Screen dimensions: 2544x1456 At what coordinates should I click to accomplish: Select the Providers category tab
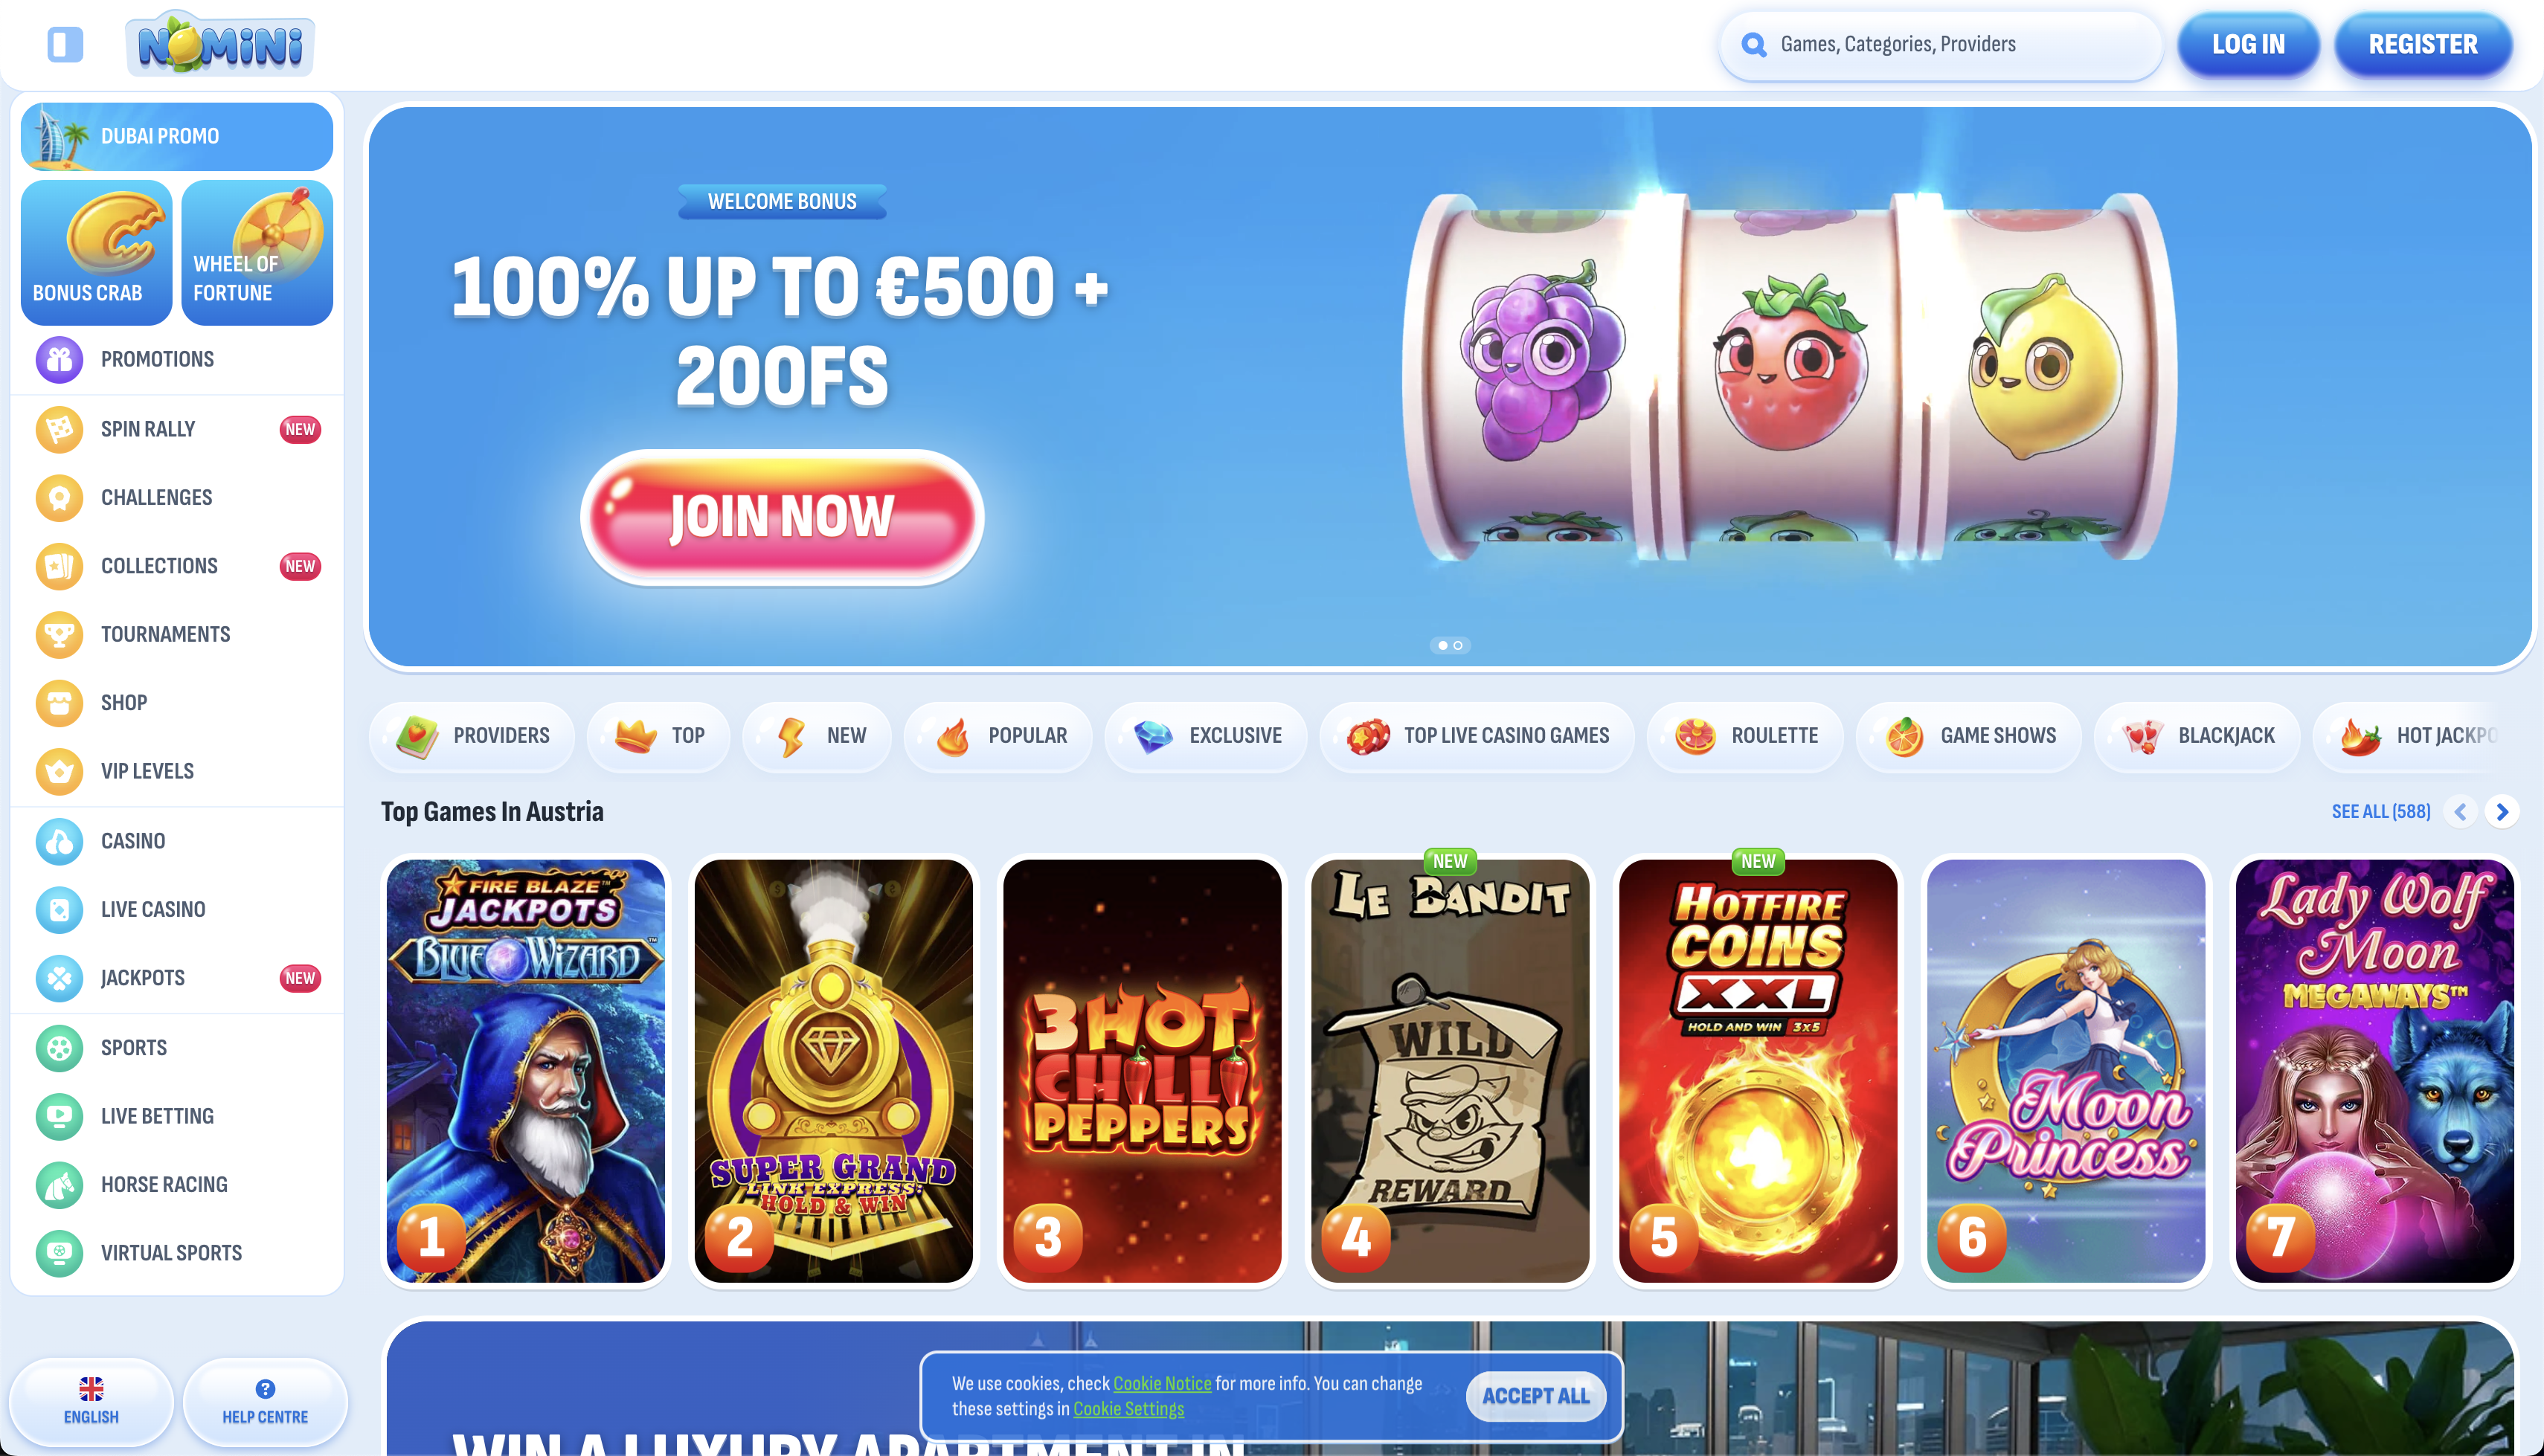[x=472, y=736]
